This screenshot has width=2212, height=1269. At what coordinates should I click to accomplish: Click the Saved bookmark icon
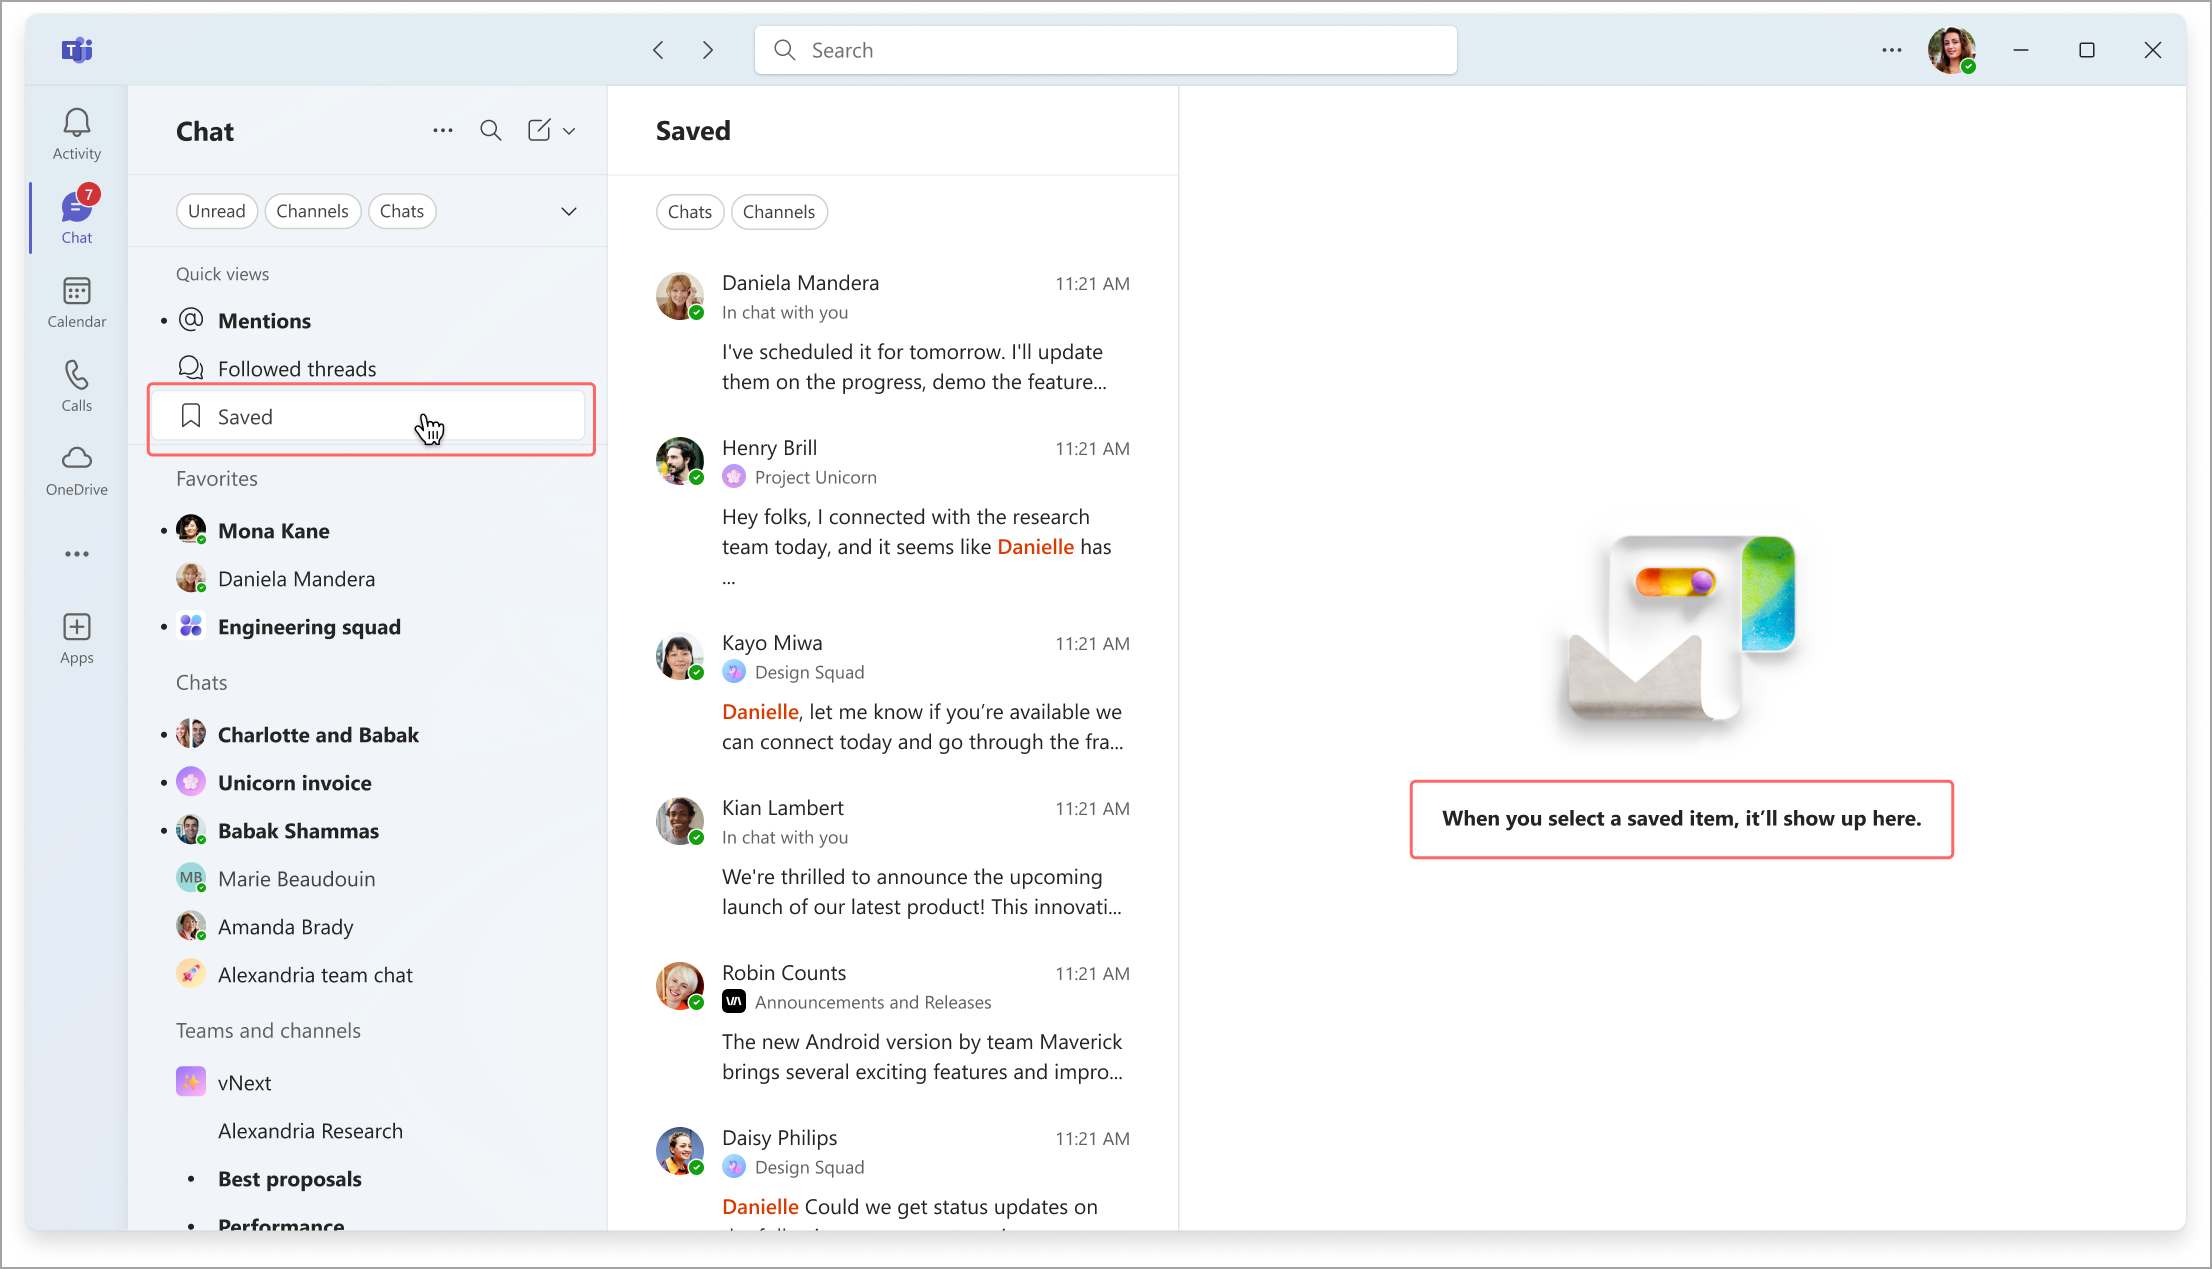click(x=190, y=416)
